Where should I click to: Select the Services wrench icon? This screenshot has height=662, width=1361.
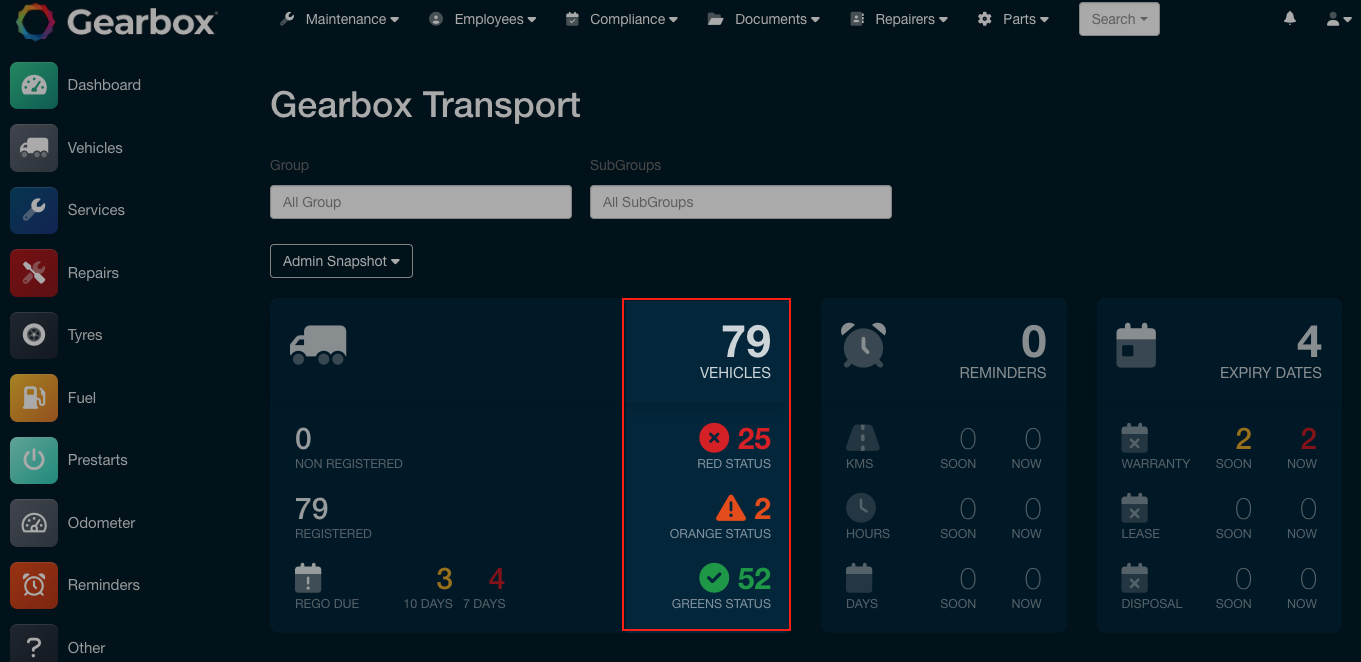tap(34, 210)
